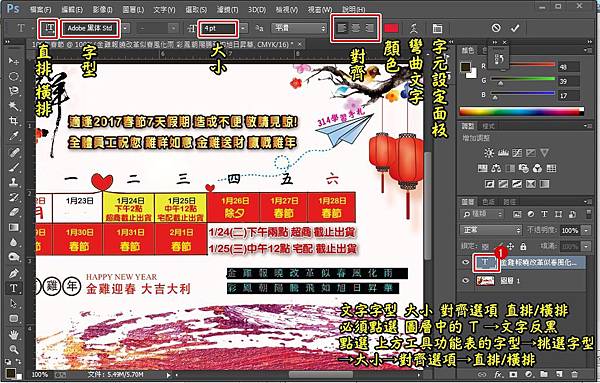Left align text
Viewport: 600px width, 383px height.
point(342,28)
